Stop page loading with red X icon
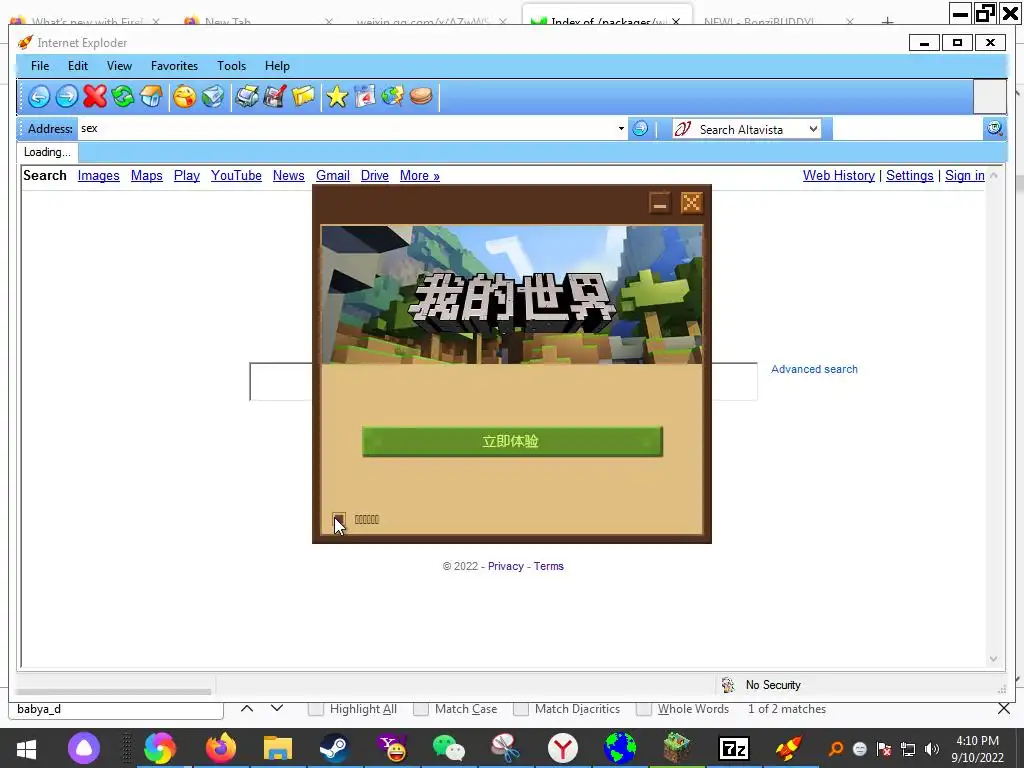 point(95,97)
